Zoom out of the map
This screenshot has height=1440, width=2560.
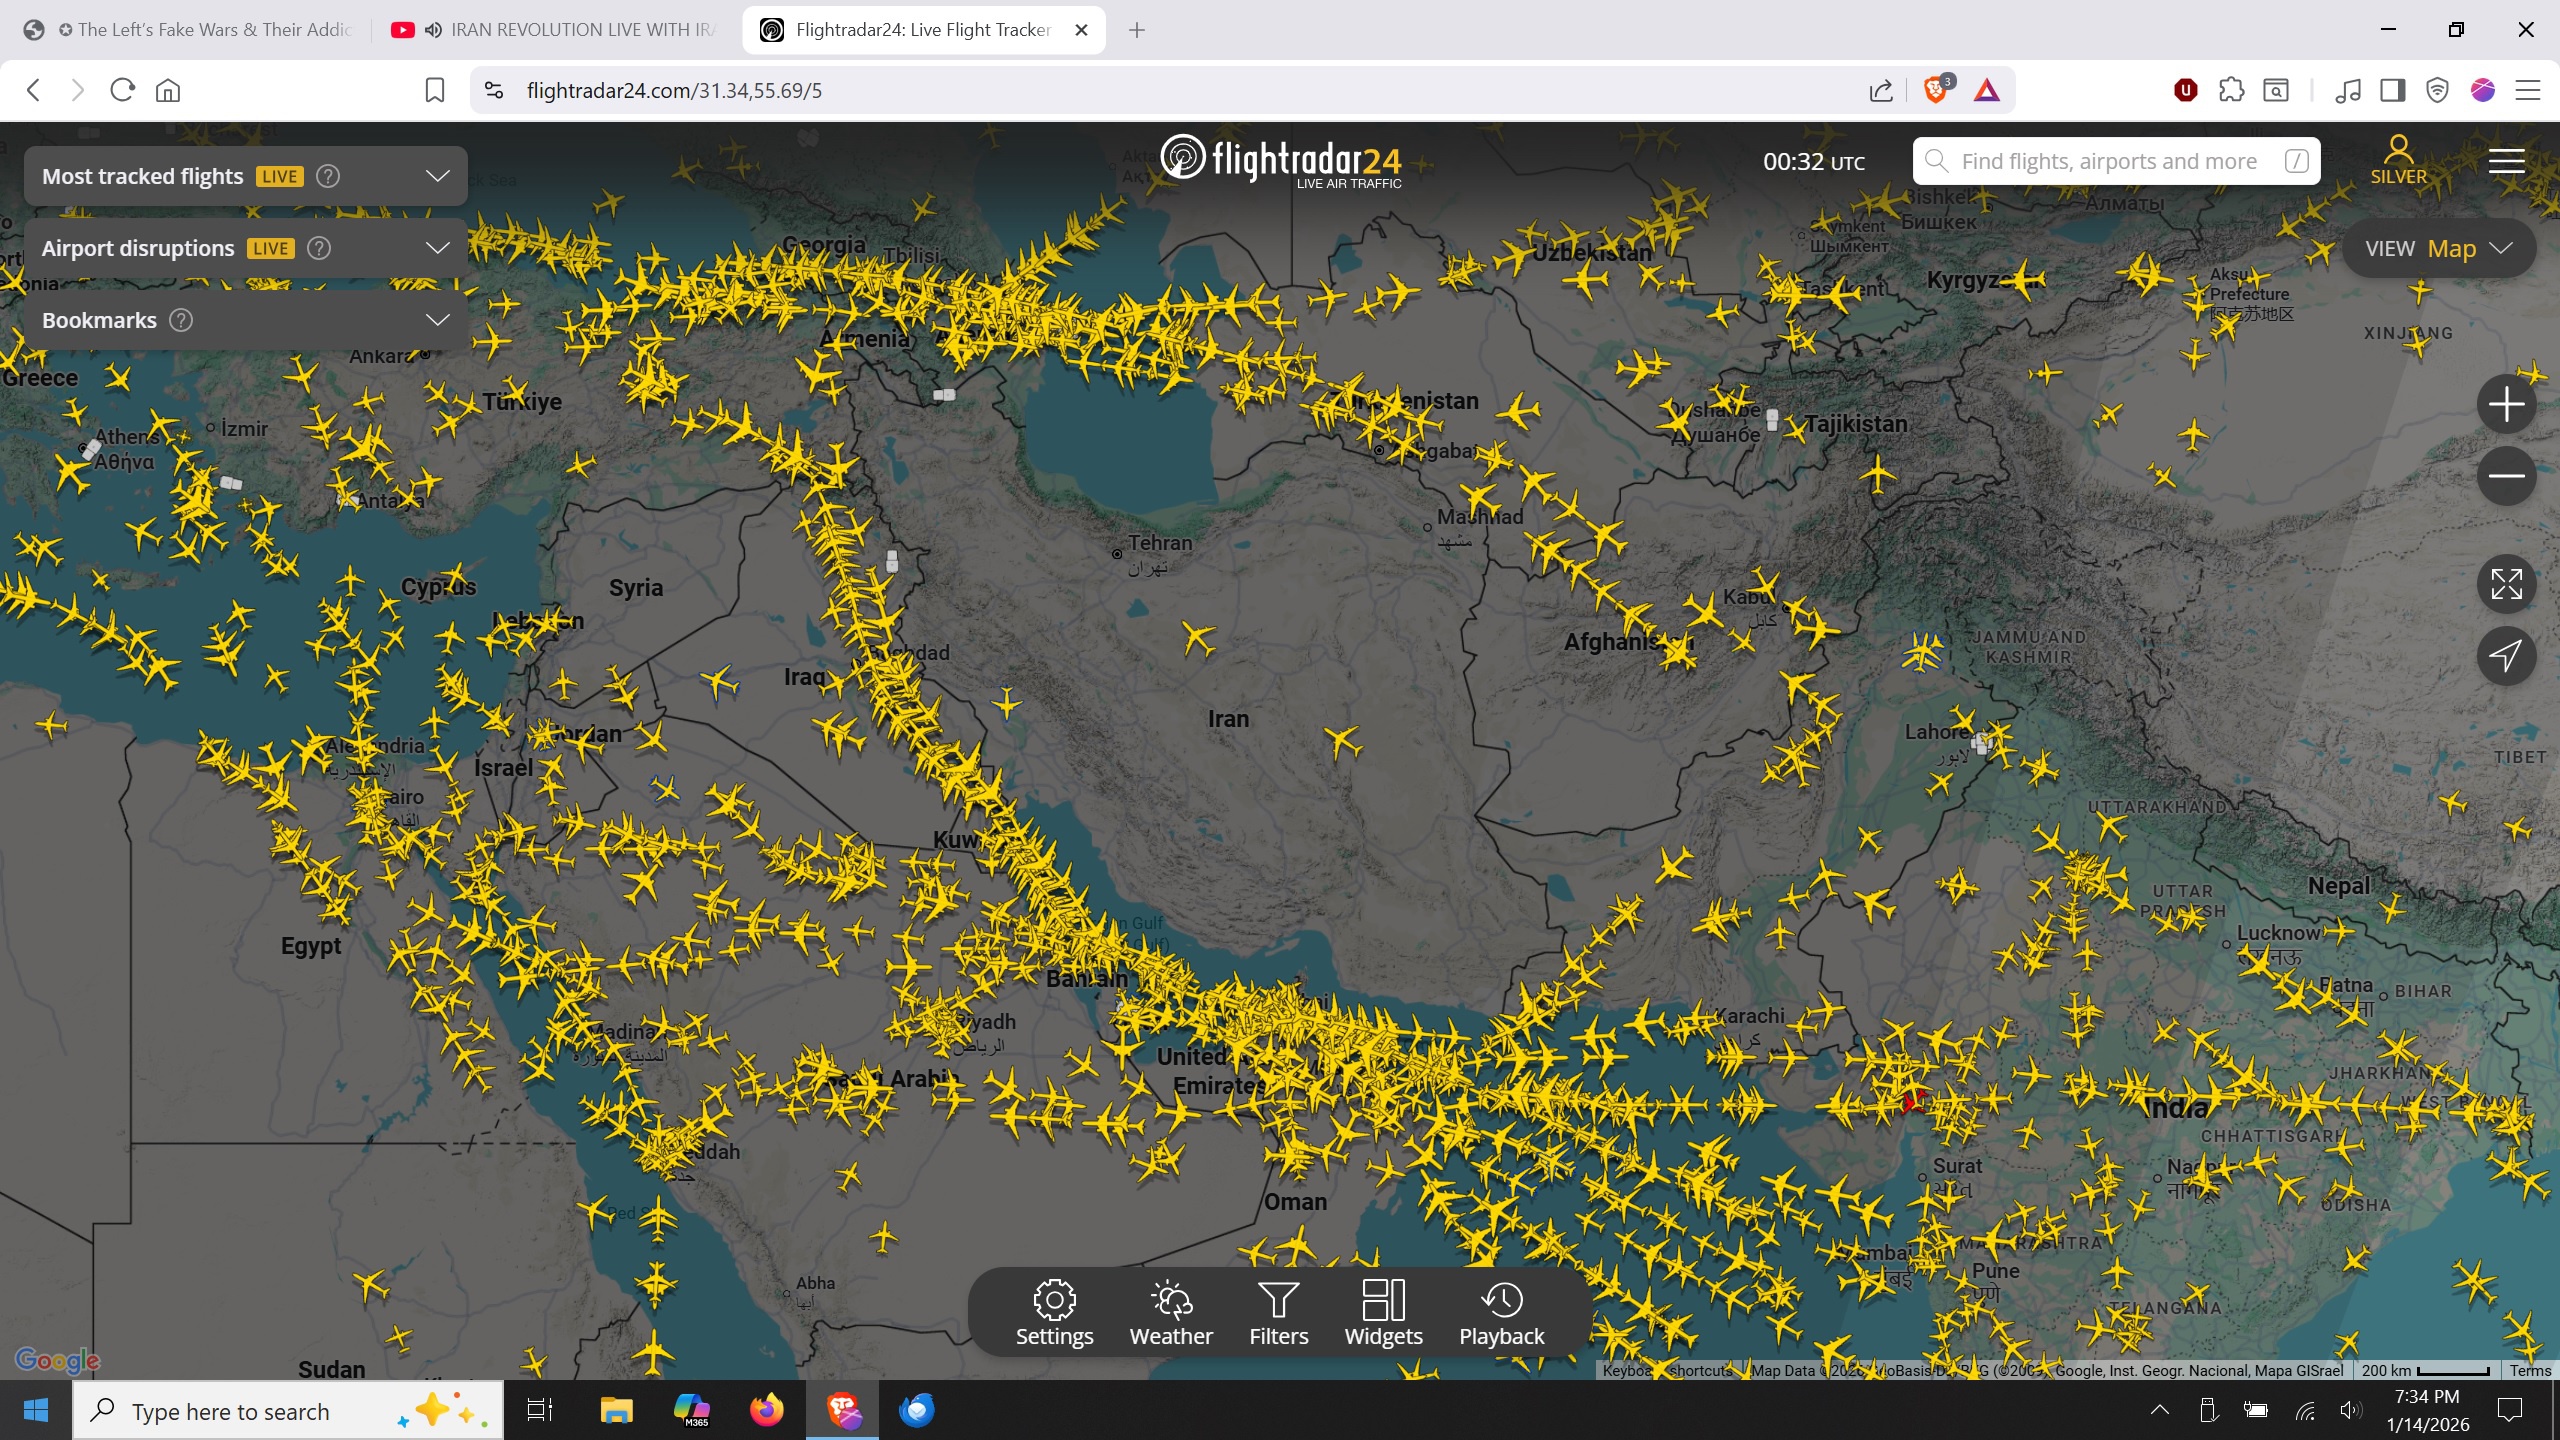[x=2506, y=476]
